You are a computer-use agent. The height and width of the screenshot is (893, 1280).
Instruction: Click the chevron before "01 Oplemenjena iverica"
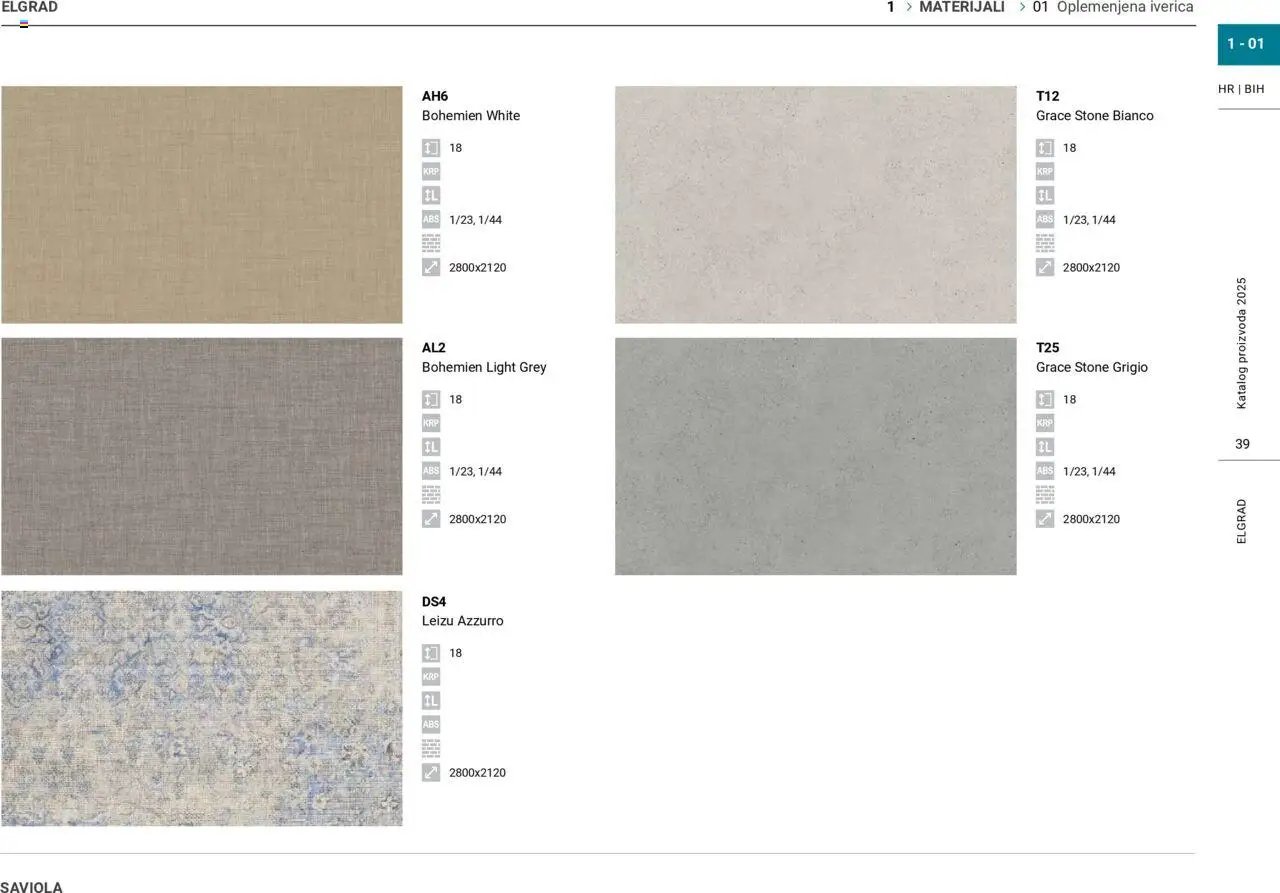tap(1021, 7)
